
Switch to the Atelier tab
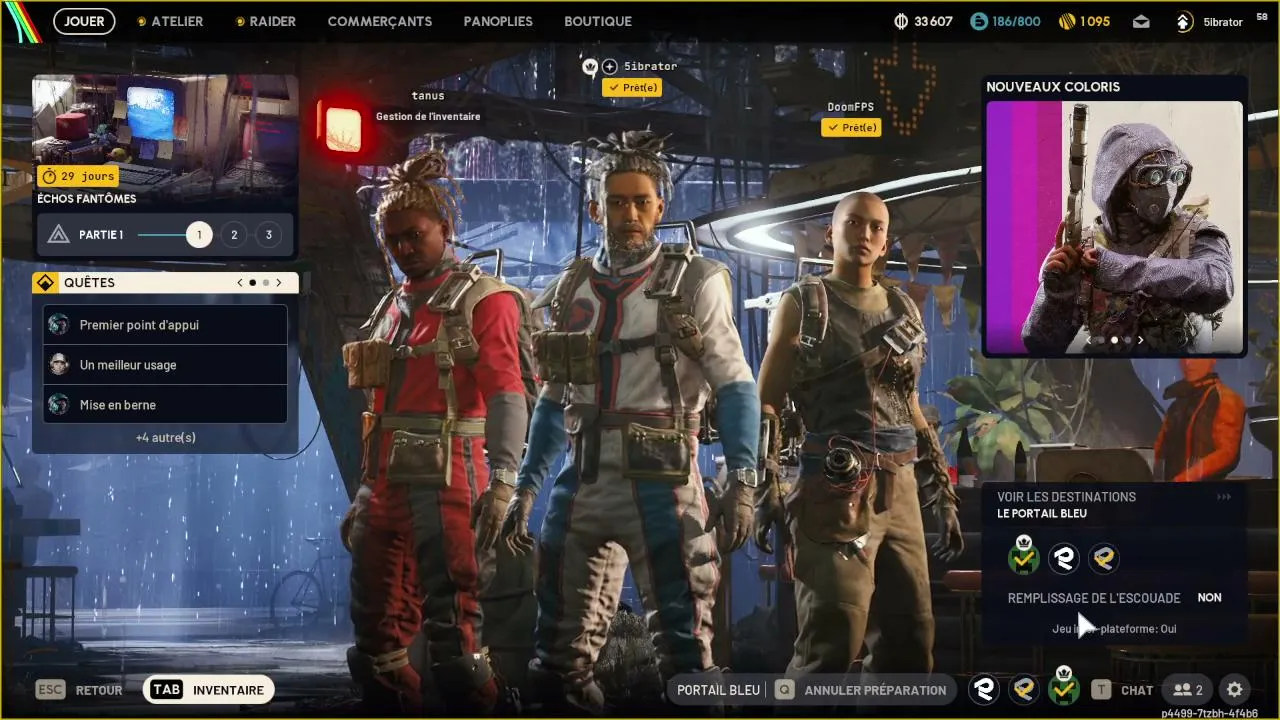coord(170,21)
